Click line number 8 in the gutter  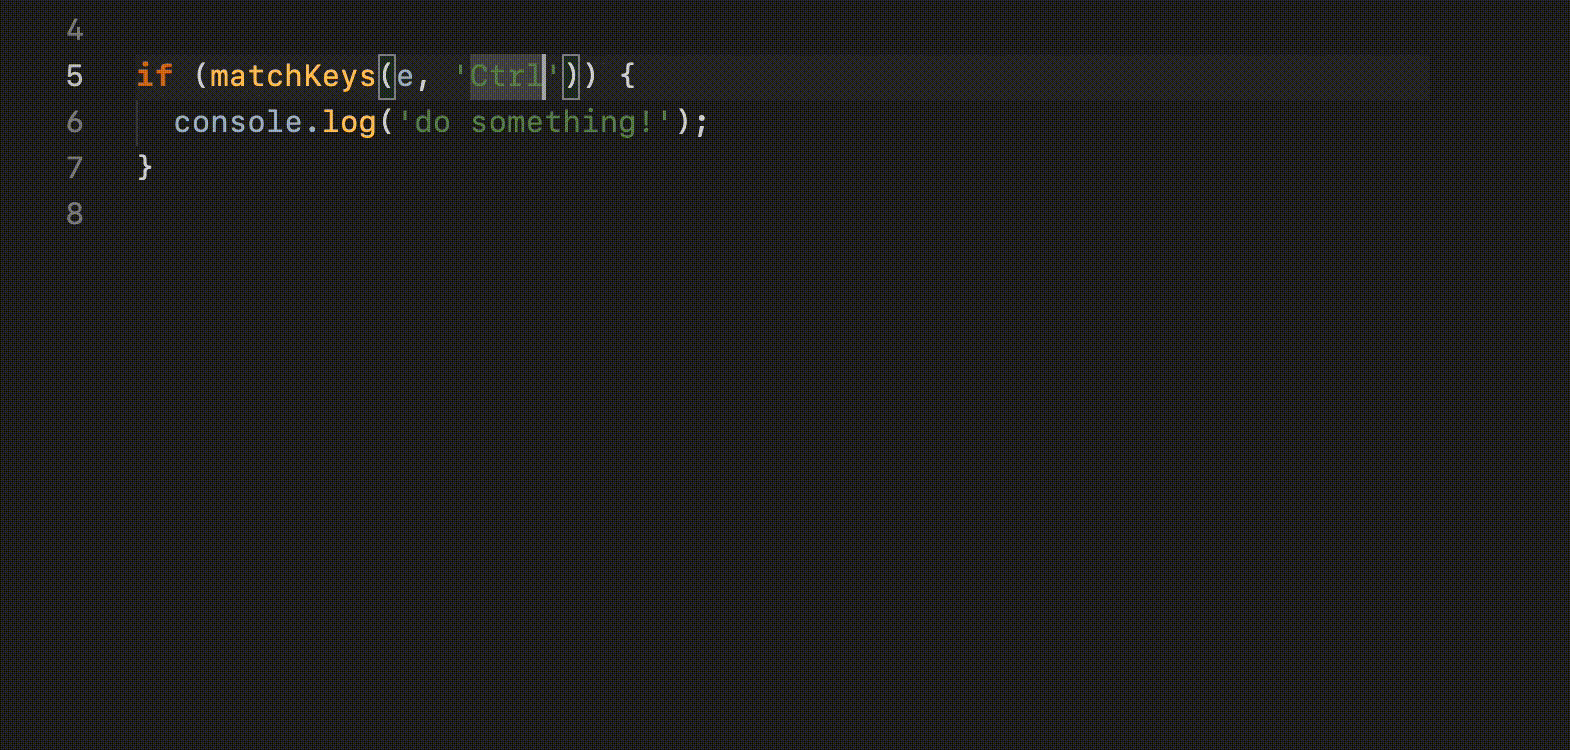tap(75, 214)
